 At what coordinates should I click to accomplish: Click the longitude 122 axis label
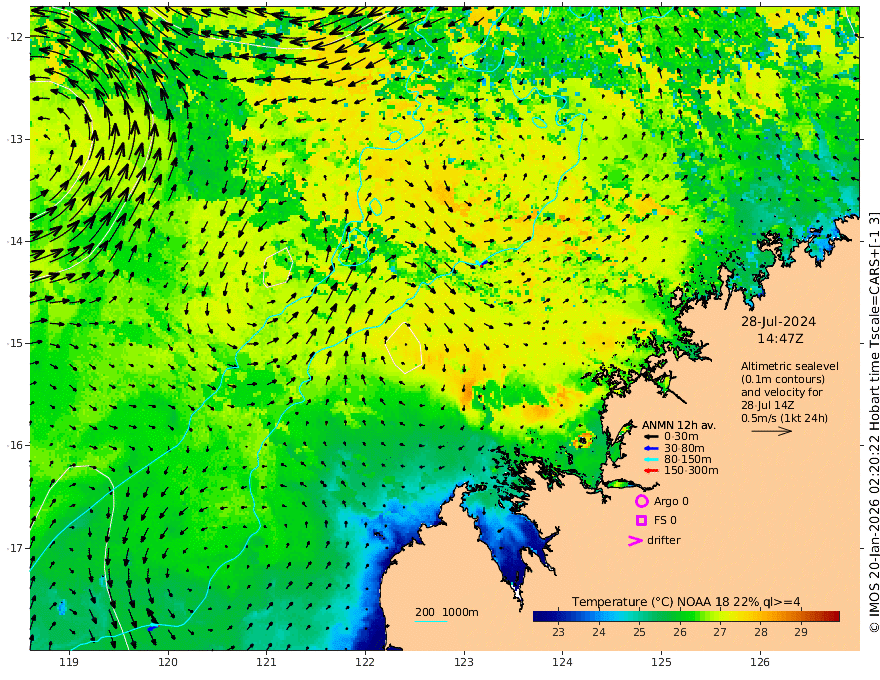pyautogui.click(x=365, y=663)
